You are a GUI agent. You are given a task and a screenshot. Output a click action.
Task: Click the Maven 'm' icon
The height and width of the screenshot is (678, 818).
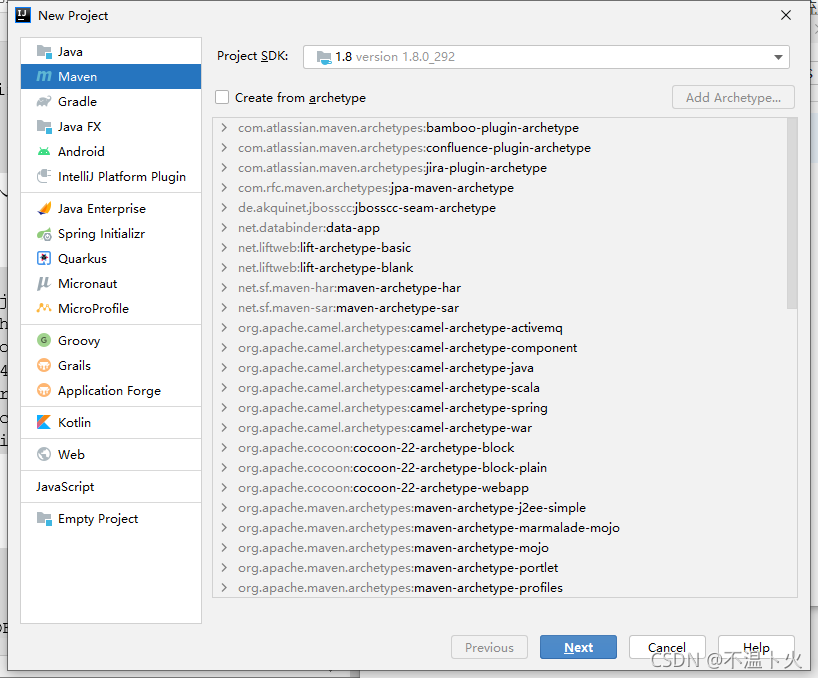[x=44, y=77]
